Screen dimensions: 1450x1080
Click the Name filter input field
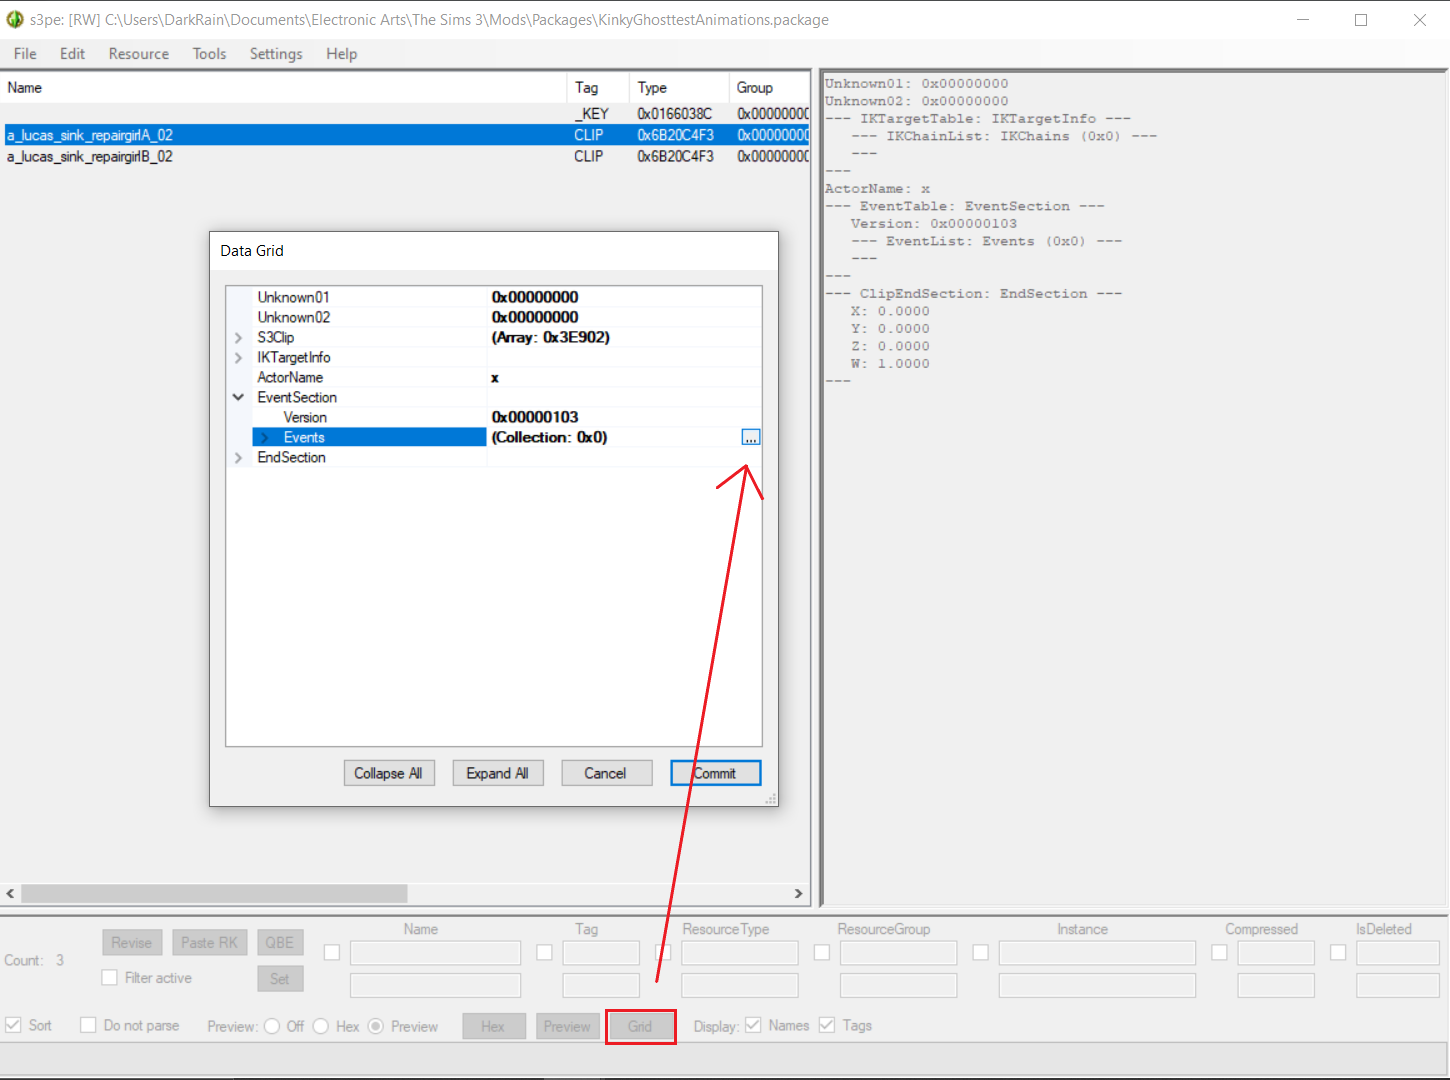click(x=436, y=952)
